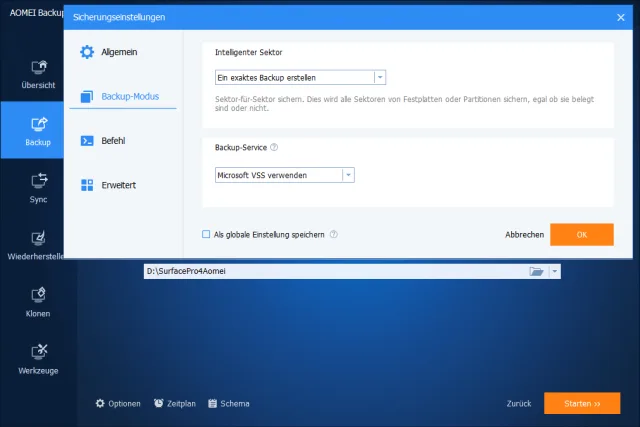Click help icon beside global setting checkbox
This screenshot has width=640, height=427.
point(334,235)
